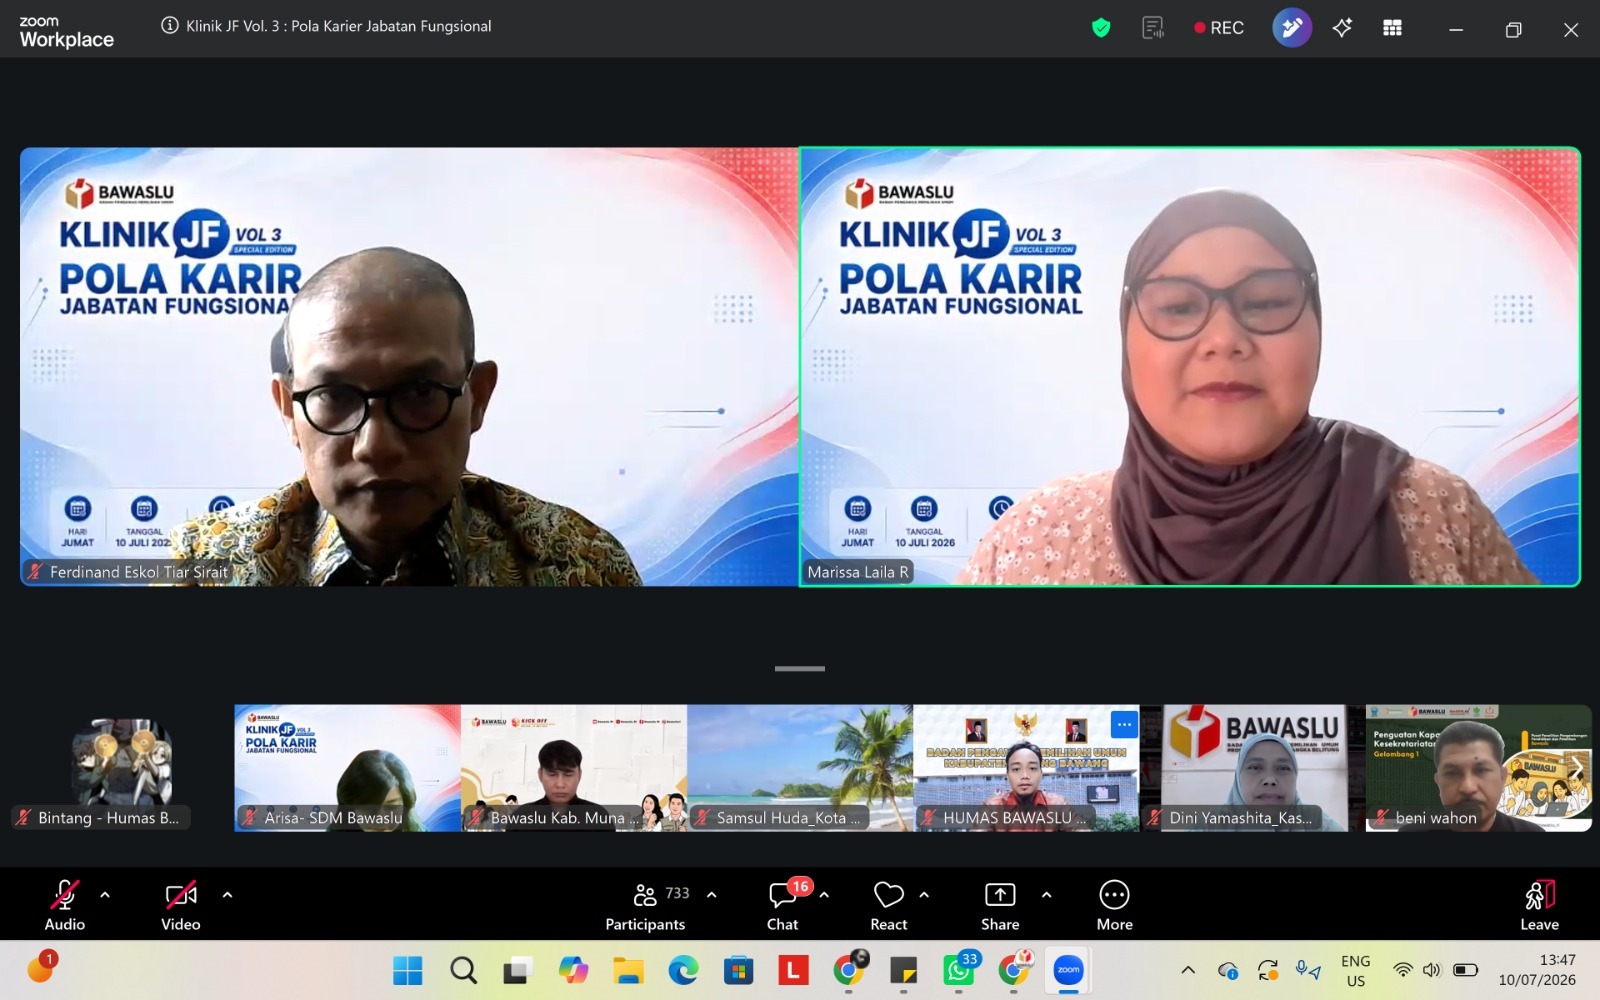Open the meeting info icon beside title
The height and width of the screenshot is (1000, 1600).
(x=170, y=26)
